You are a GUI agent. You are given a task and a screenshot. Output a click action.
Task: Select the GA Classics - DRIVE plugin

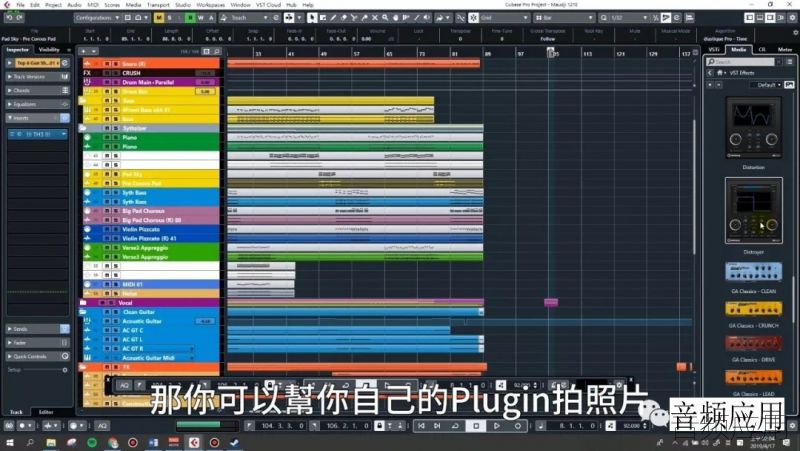point(754,343)
